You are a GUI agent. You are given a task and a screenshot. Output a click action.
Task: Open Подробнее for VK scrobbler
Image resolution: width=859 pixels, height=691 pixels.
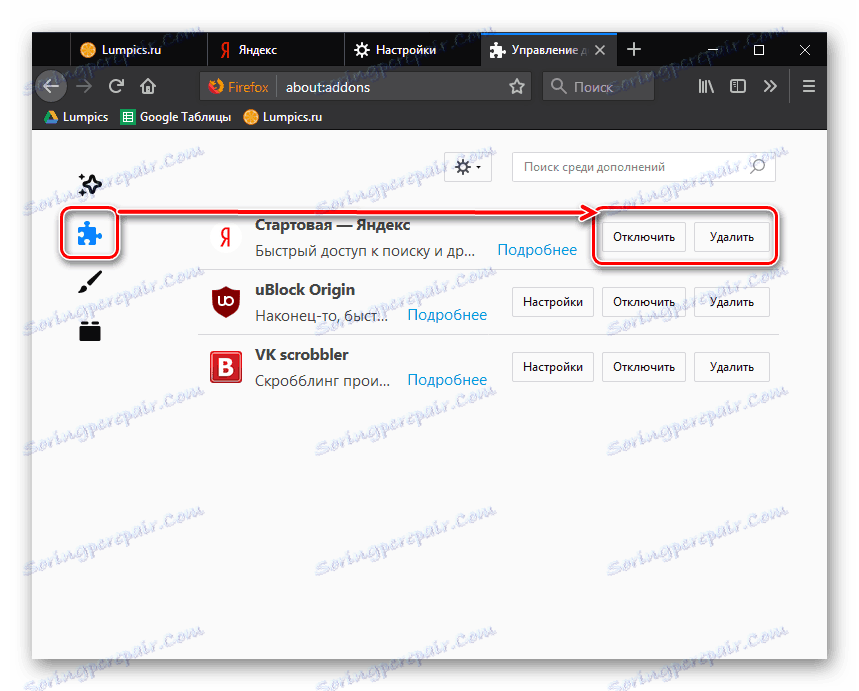[447, 380]
